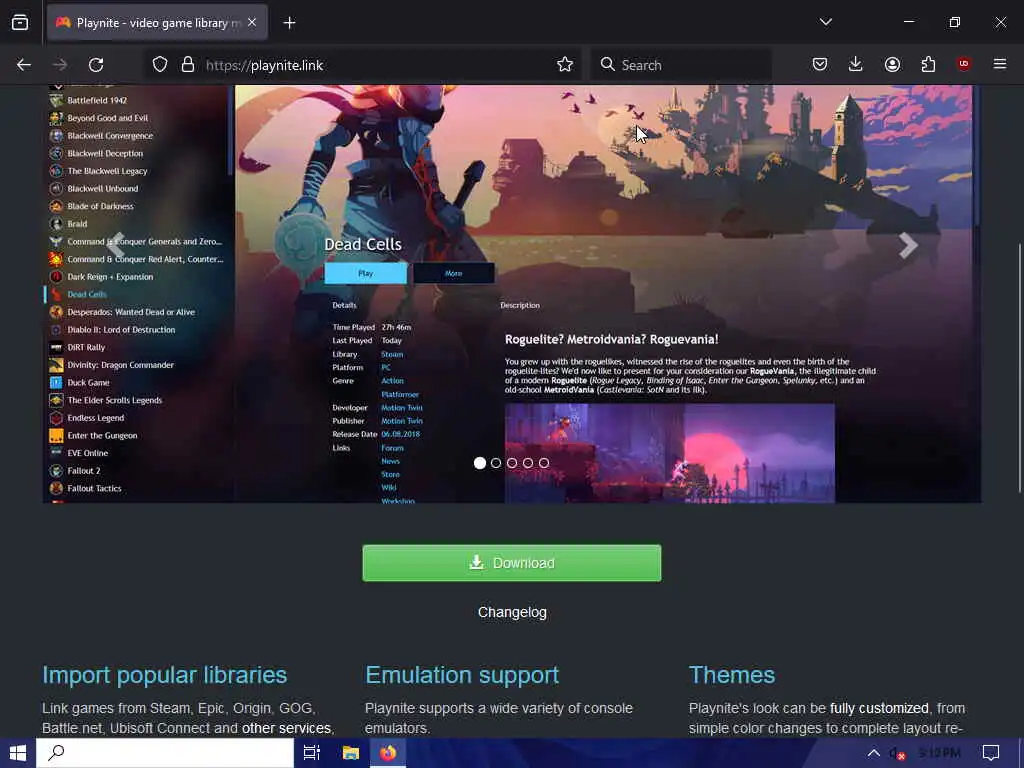Select the third carousel indicator dot
The width and height of the screenshot is (1024, 768).
click(512, 463)
